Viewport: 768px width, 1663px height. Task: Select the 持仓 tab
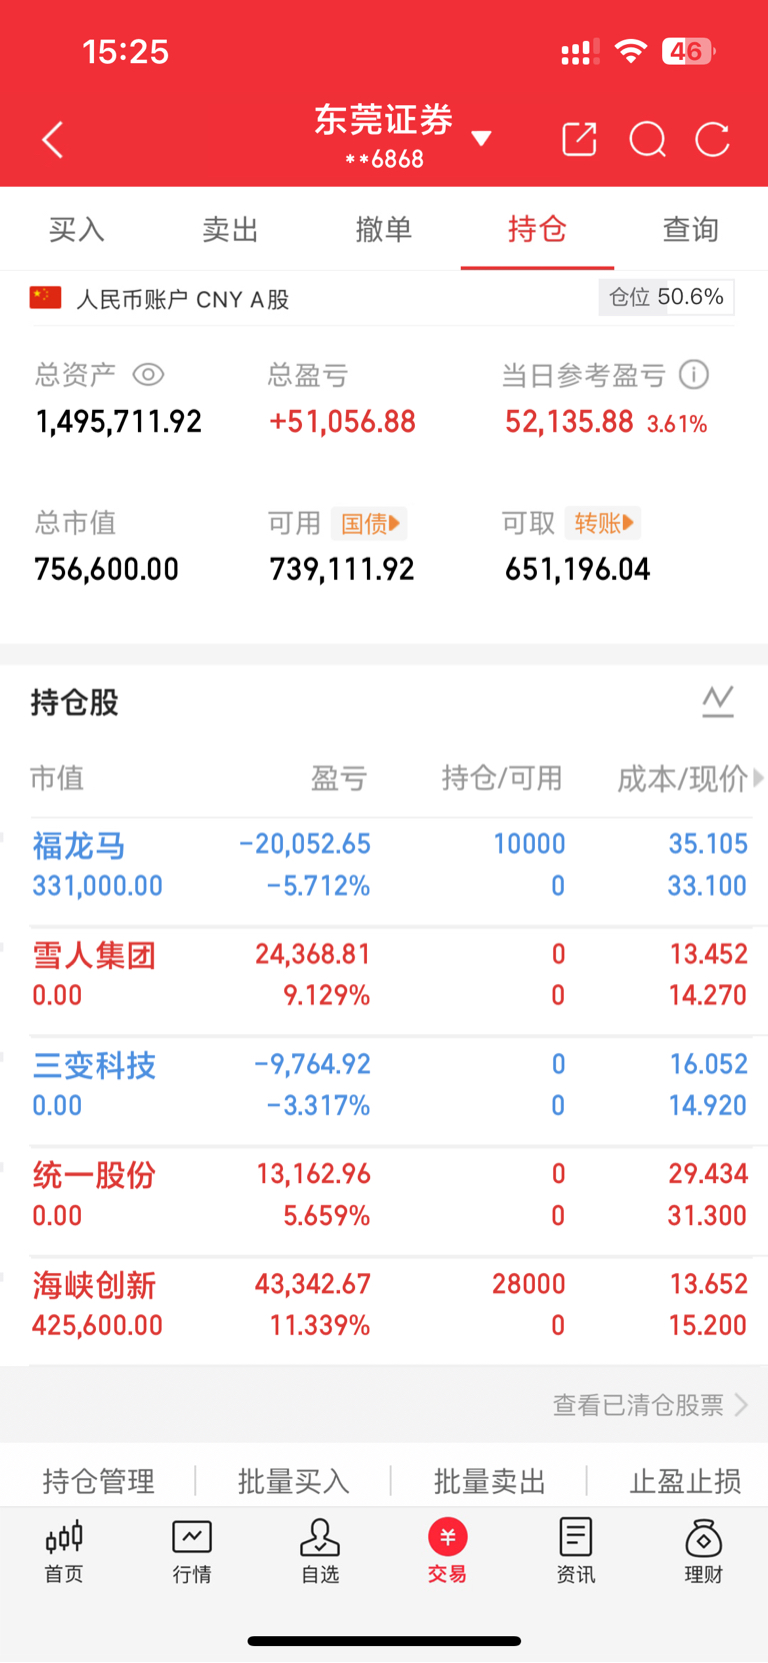pos(537,229)
